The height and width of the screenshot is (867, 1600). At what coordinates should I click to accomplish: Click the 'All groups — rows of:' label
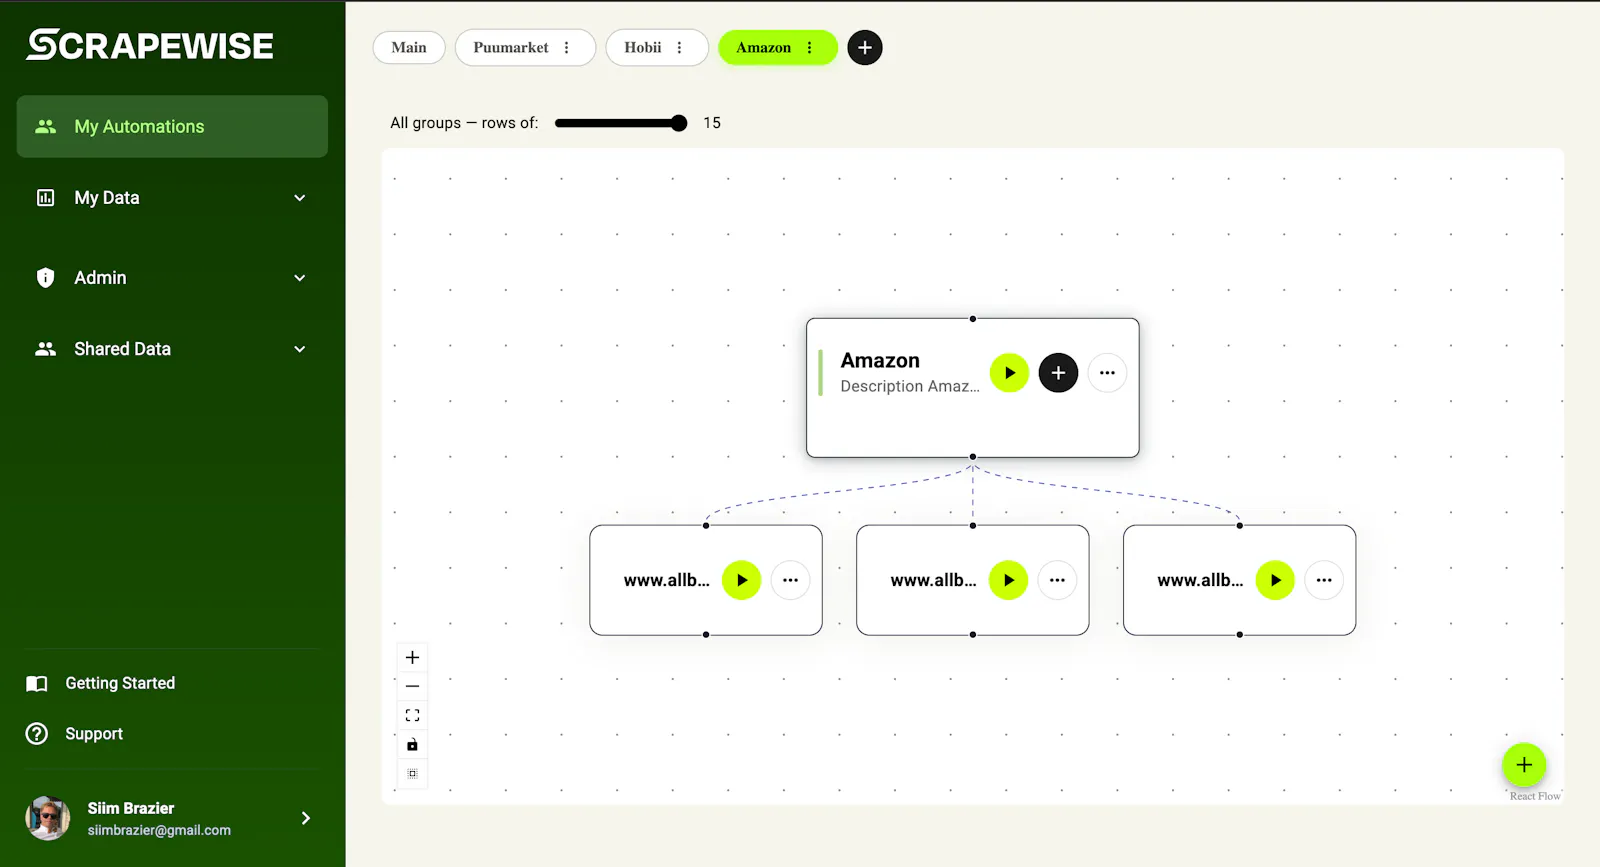464,123
